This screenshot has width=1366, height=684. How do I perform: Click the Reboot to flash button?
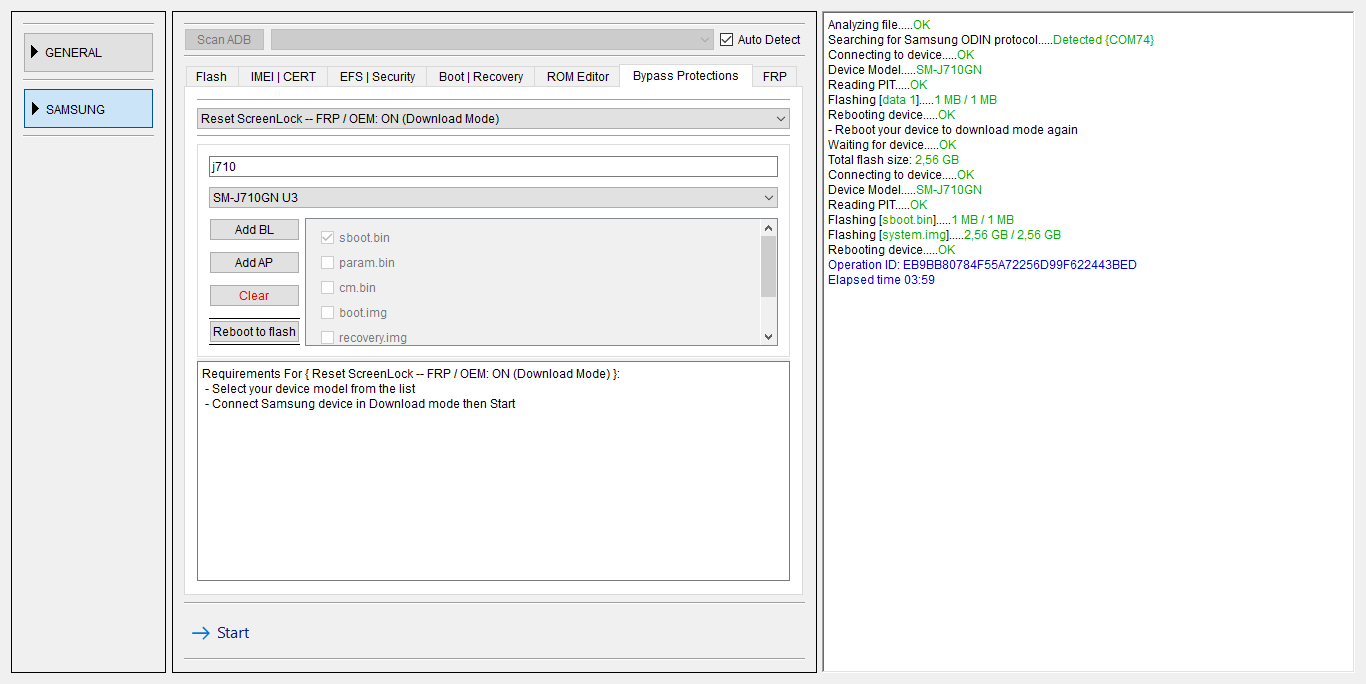click(x=254, y=332)
